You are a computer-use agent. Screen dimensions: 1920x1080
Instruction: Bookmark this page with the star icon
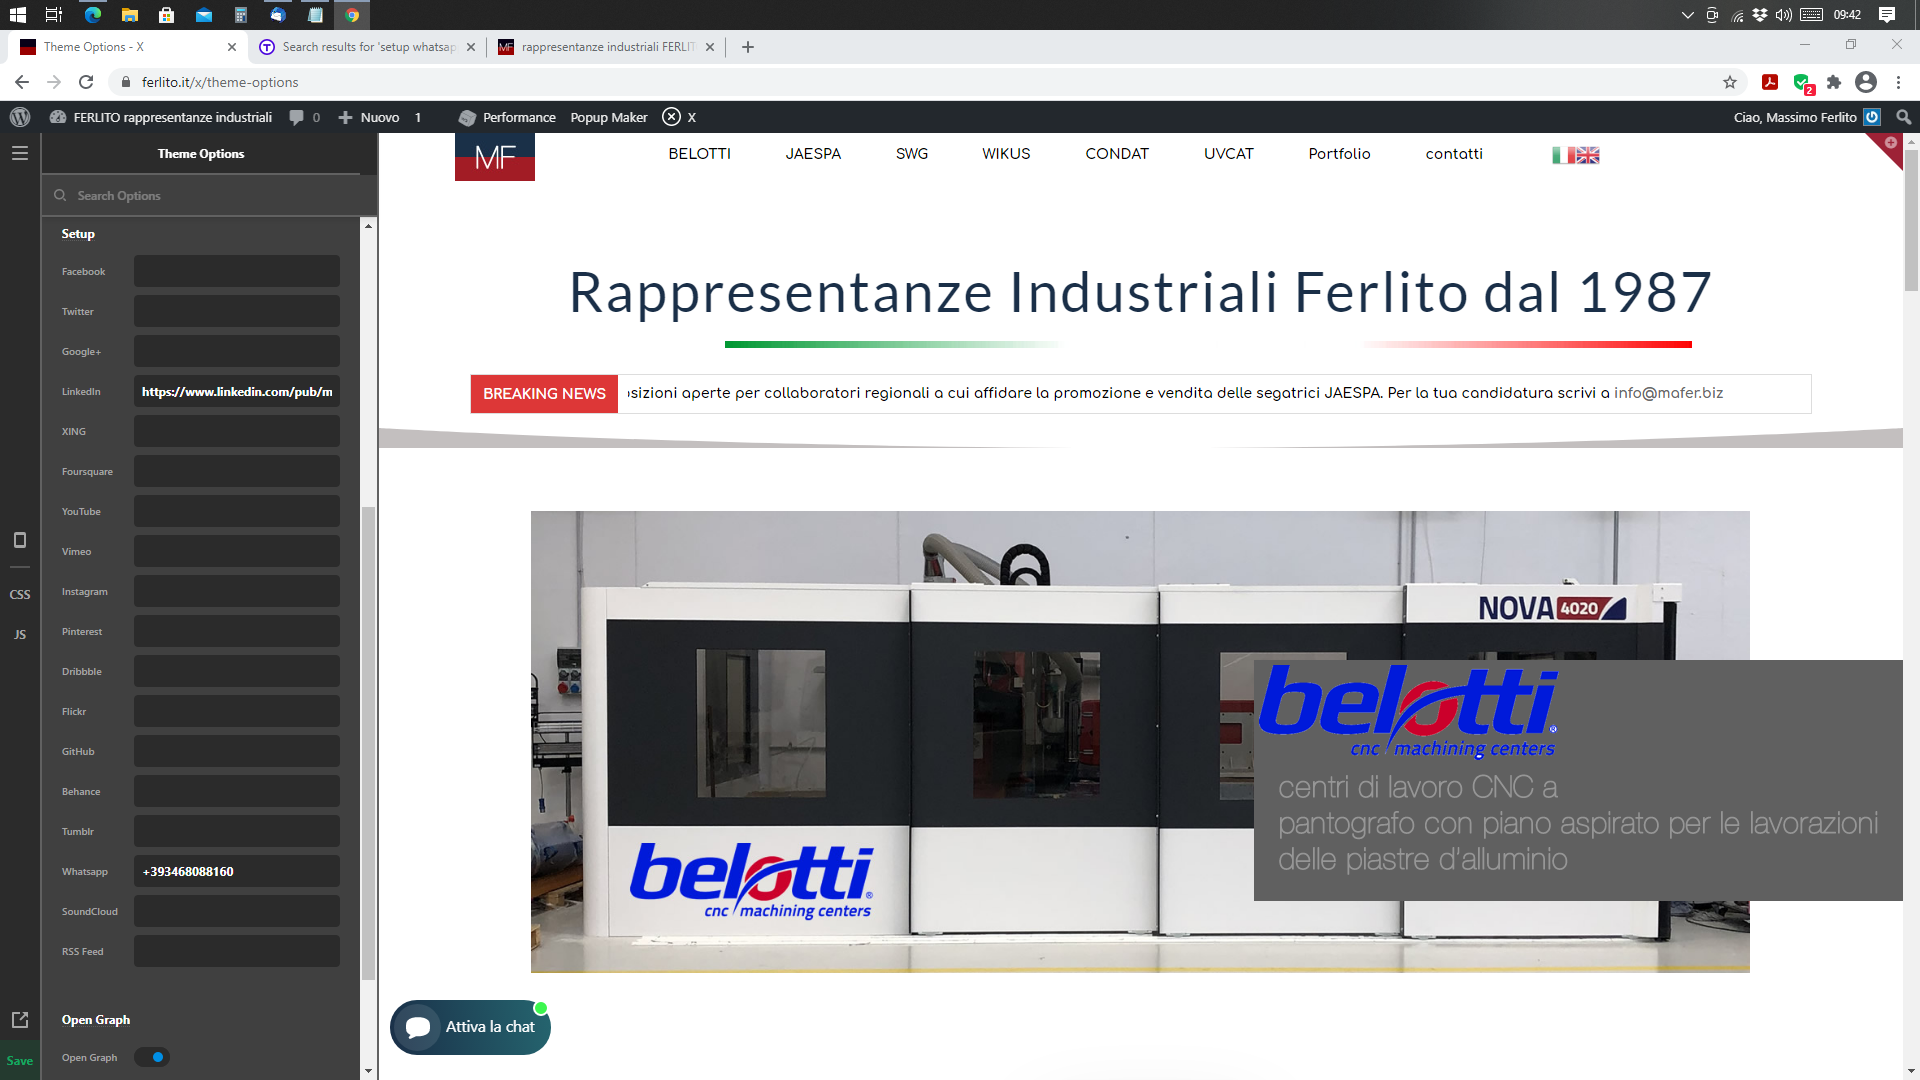pos(1730,82)
